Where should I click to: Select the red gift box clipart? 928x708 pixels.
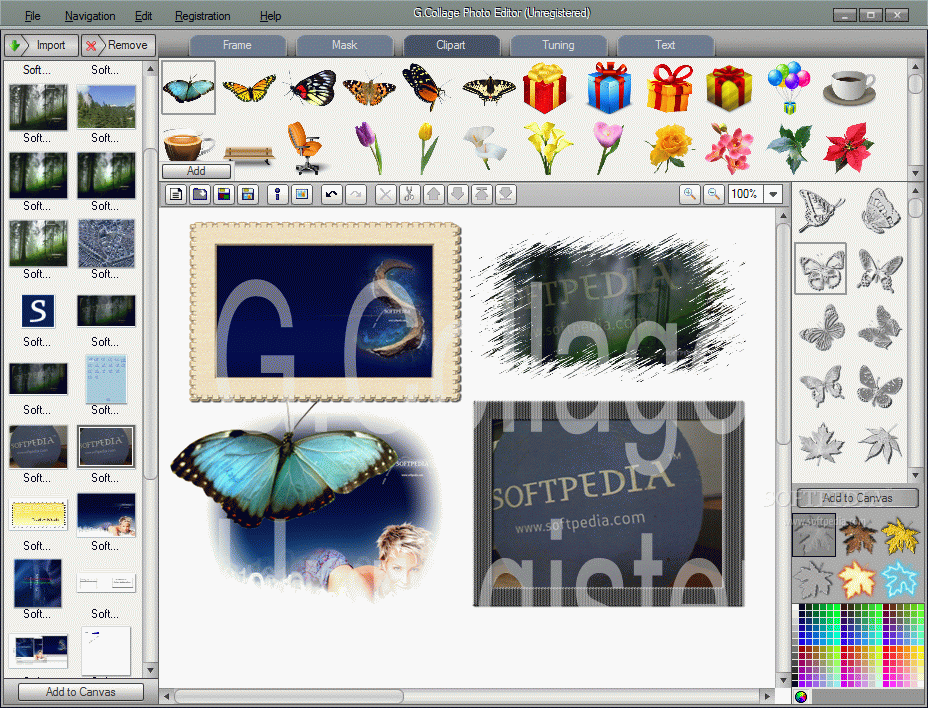tap(544, 88)
